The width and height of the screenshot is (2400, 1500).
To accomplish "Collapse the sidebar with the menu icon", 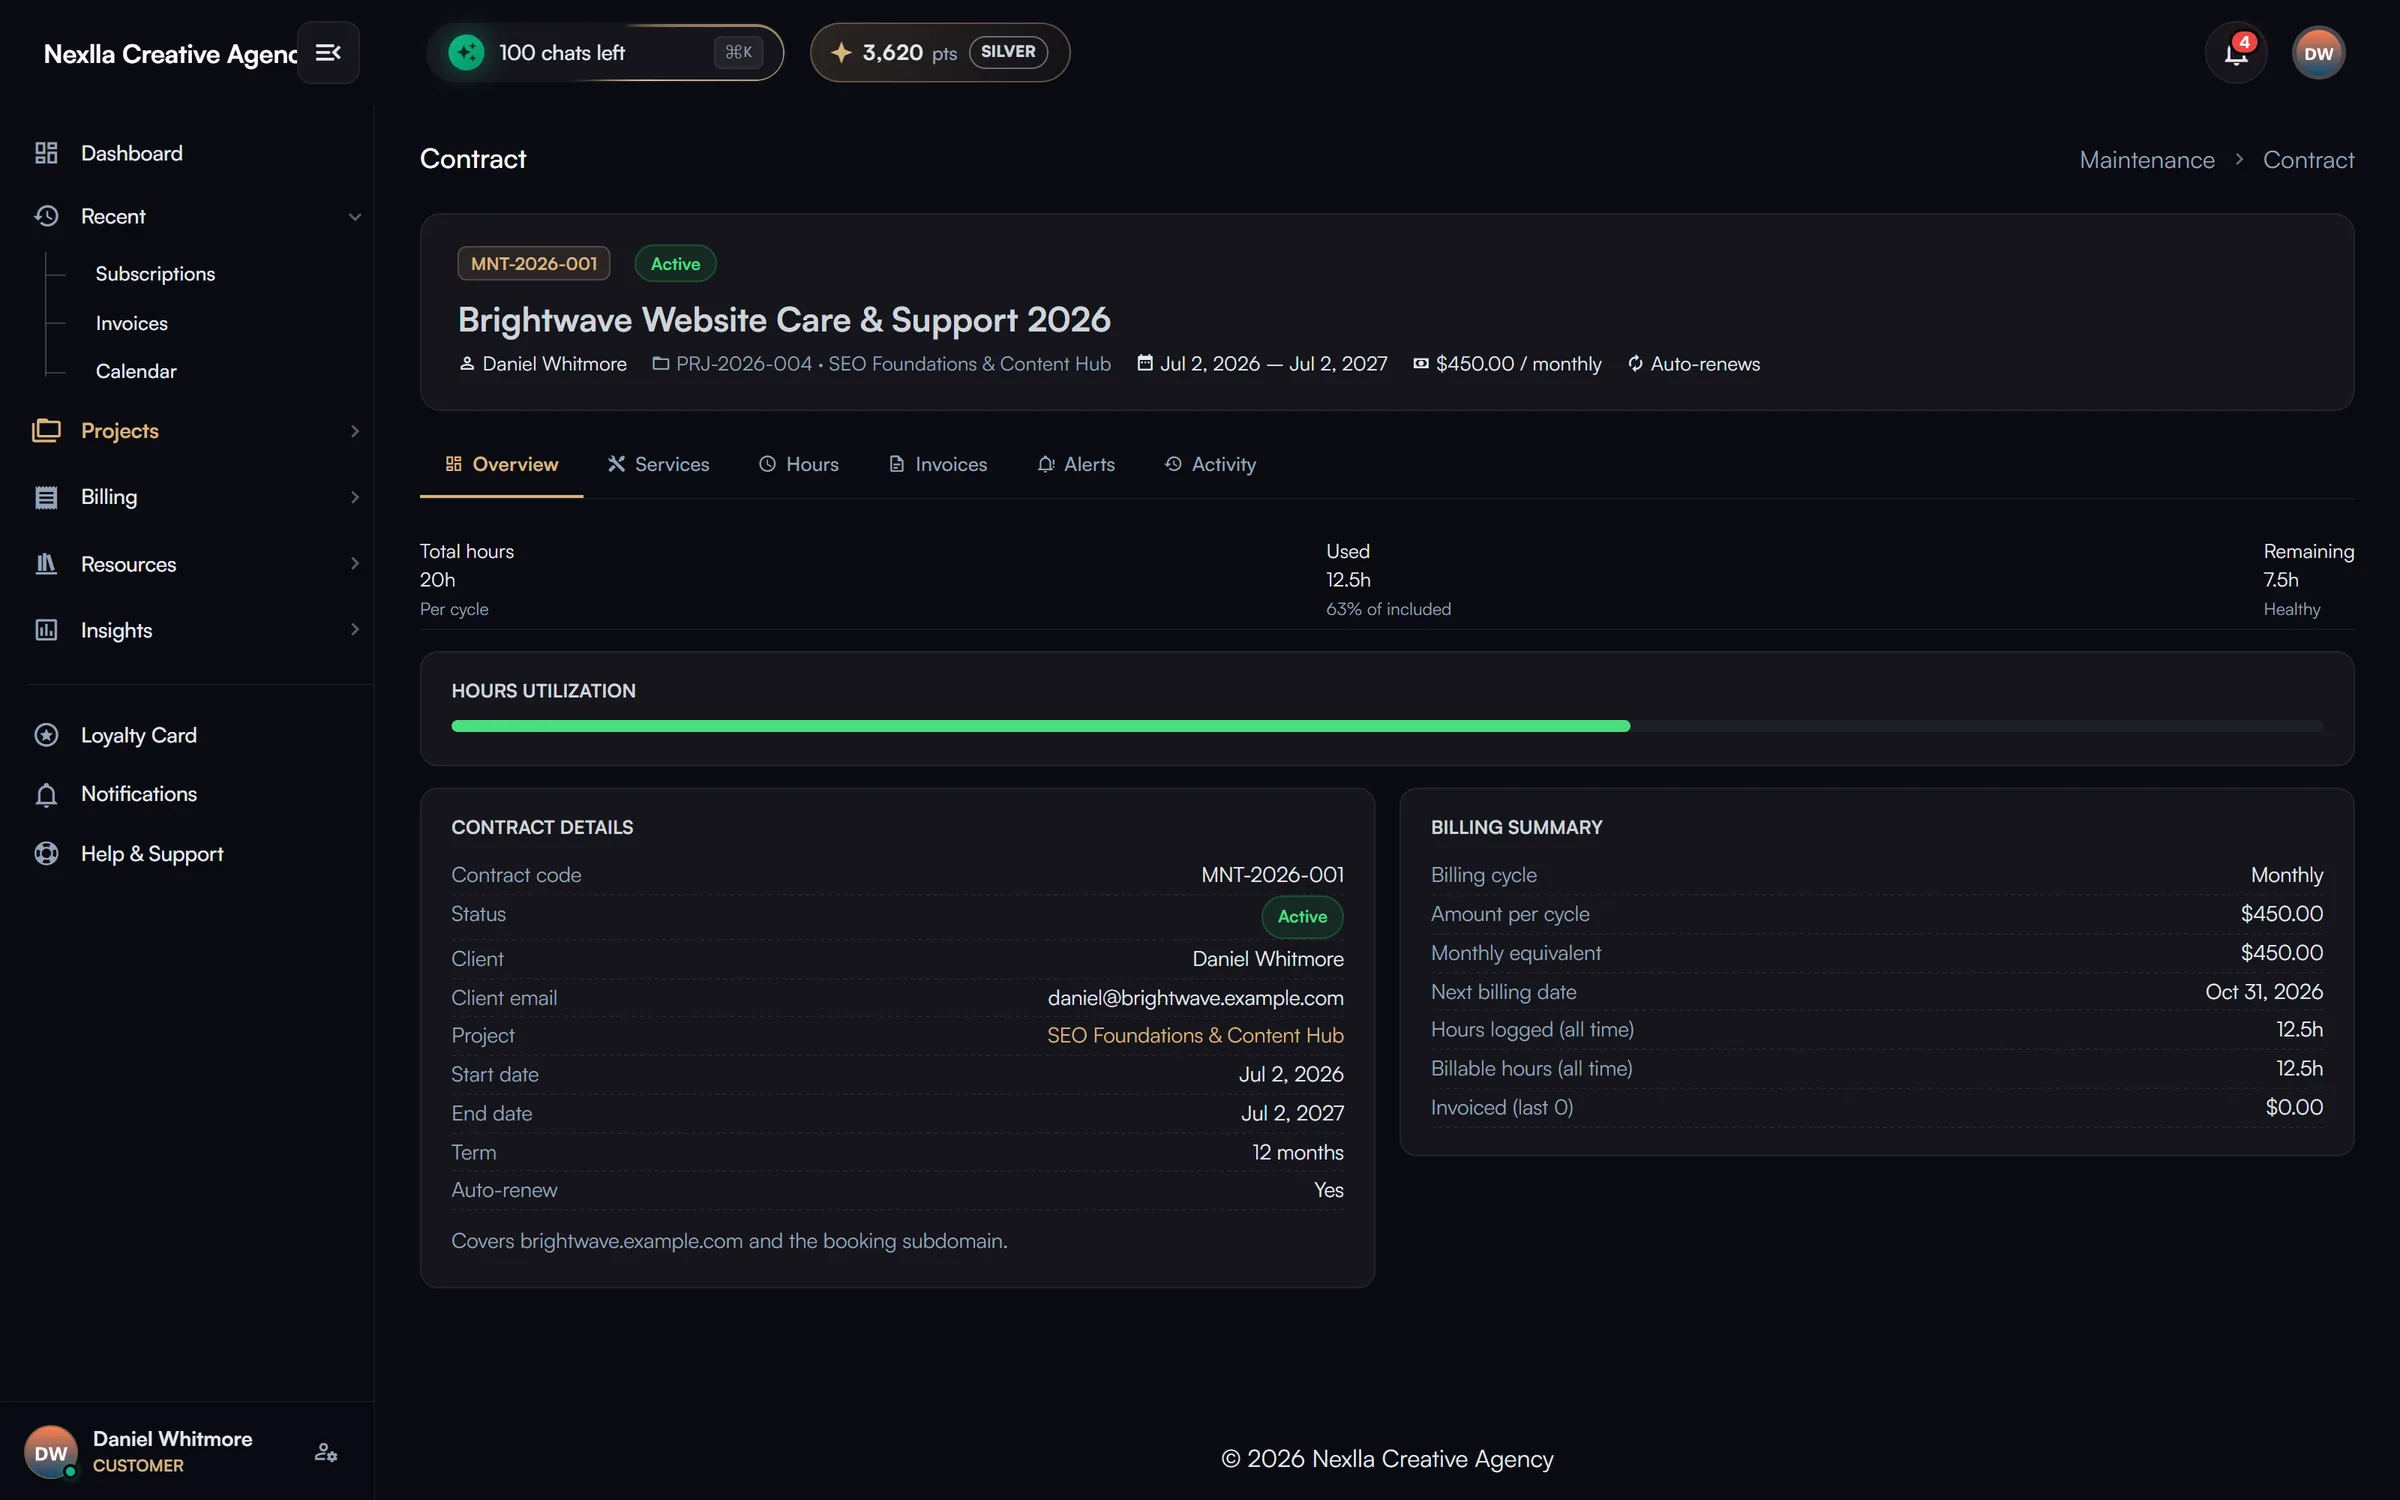I will (328, 52).
